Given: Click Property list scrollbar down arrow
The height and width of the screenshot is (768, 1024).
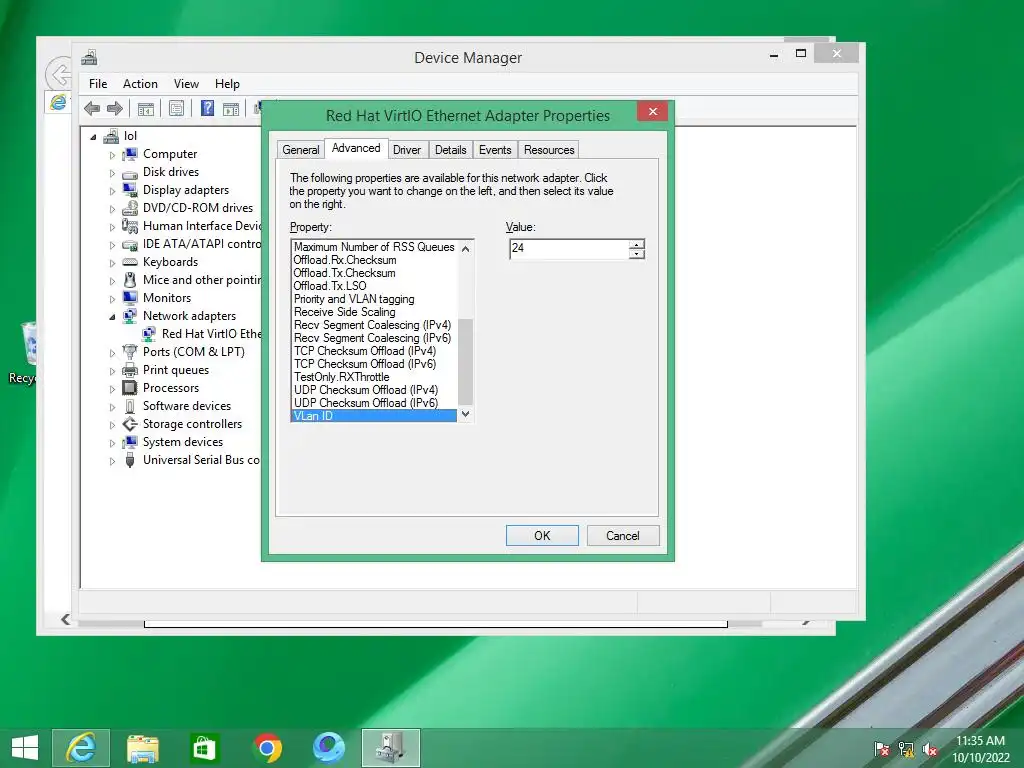Looking at the screenshot, I should [x=466, y=414].
